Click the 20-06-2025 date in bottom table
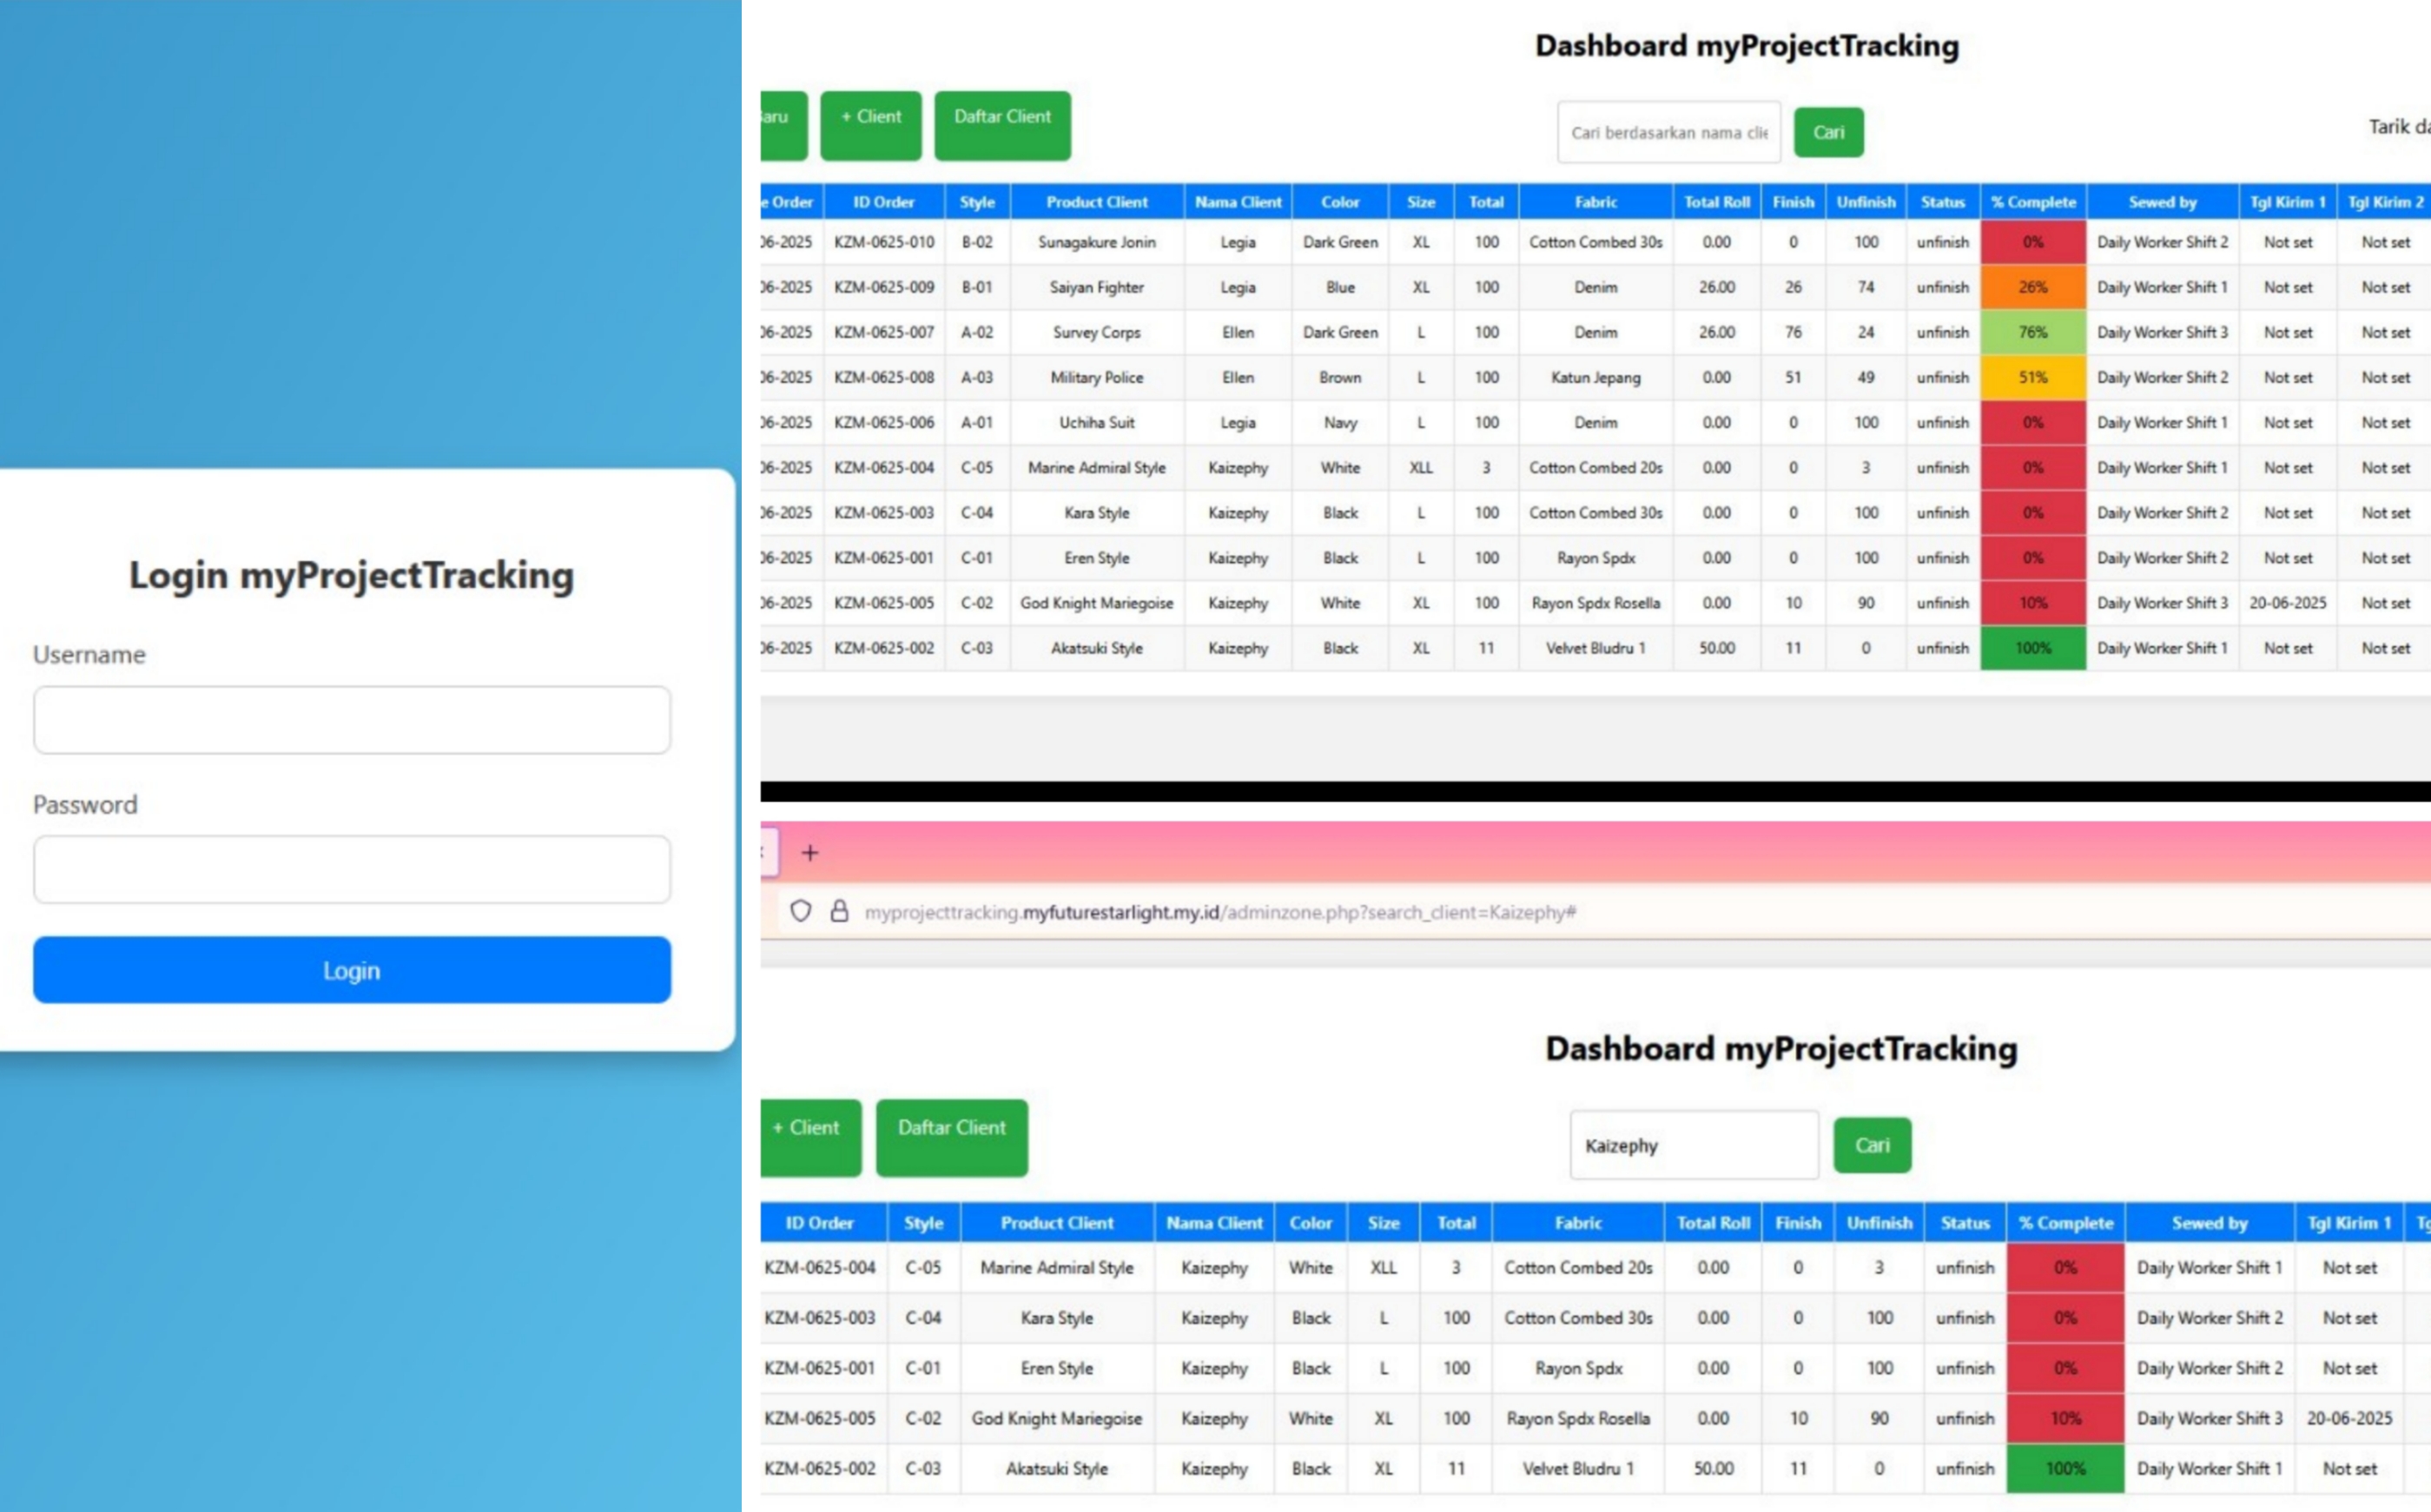Image resolution: width=2431 pixels, height=1512 pixels. pyautogui.click(x=2349, y=1418)
